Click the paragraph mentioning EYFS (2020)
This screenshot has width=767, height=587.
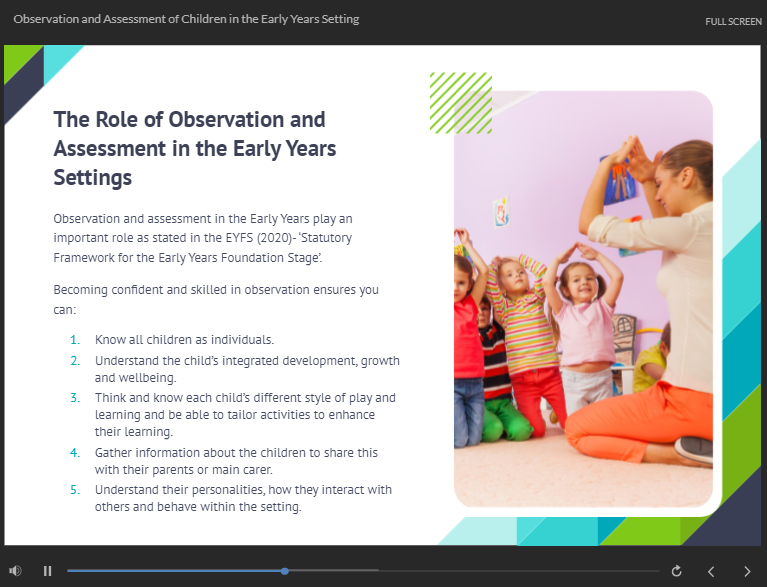pos(203,238)
